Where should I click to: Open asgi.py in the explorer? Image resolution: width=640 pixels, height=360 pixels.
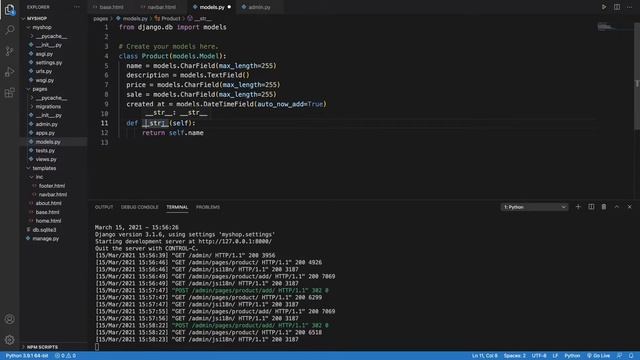tap(44, 54)
